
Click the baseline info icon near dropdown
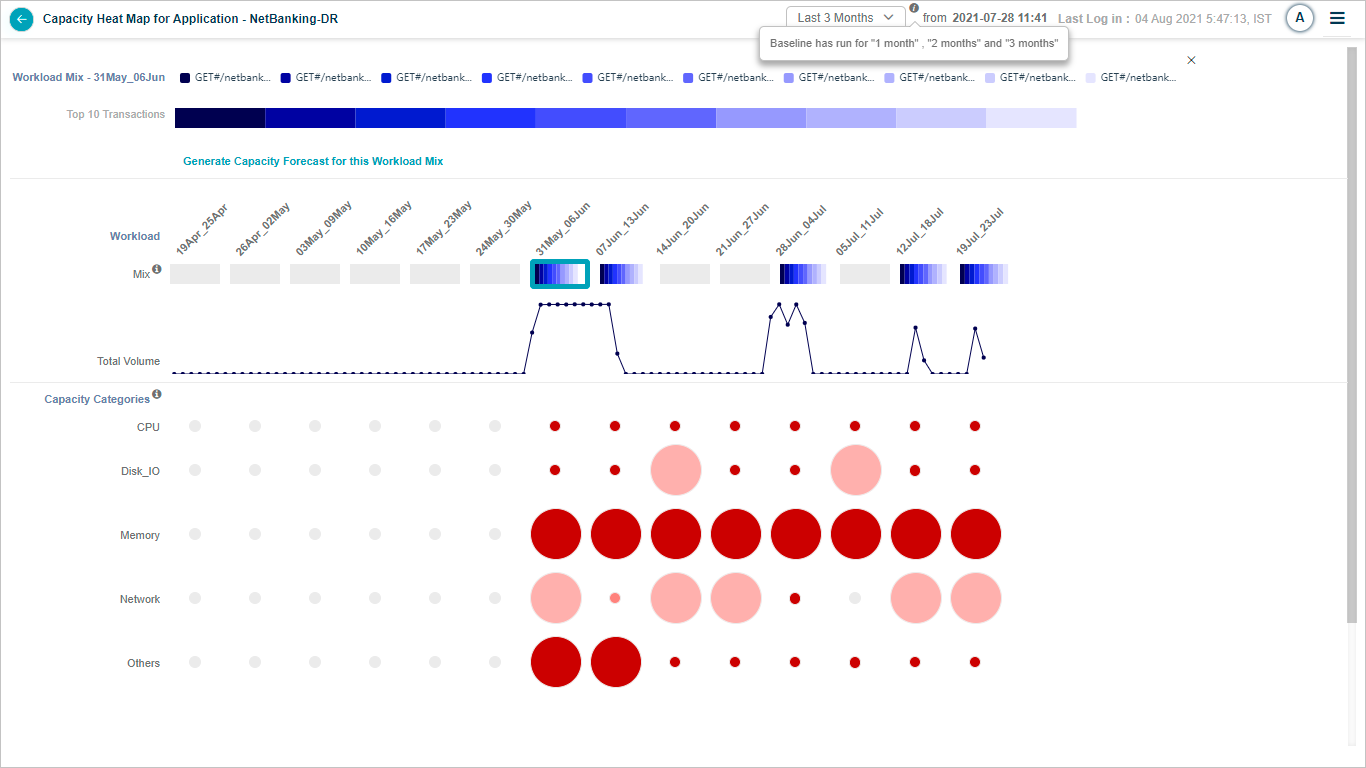[x=914, y=8]
